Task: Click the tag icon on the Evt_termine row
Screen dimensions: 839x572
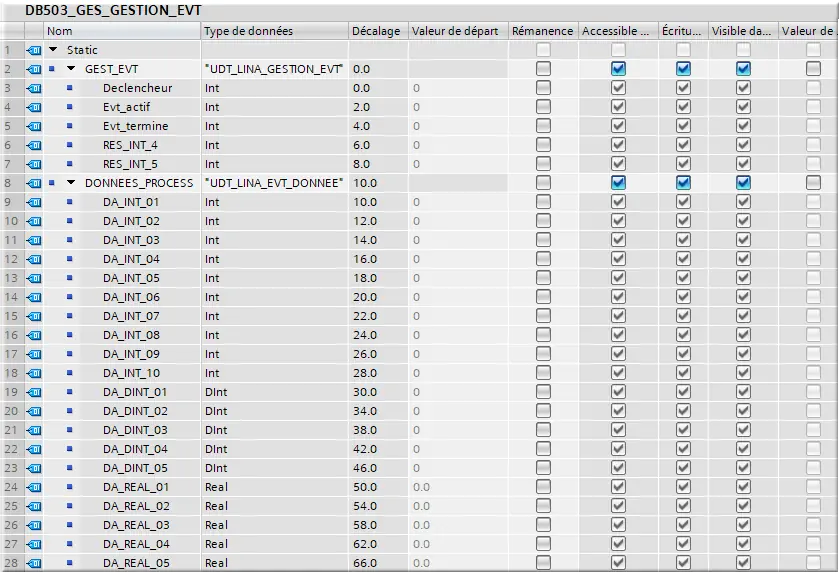Action: pos(34,126)
